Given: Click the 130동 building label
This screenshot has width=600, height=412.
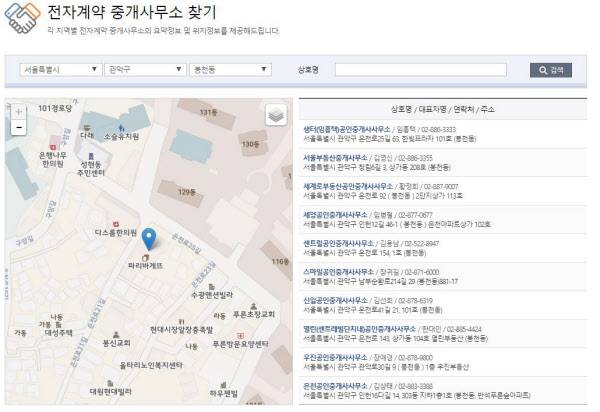Looking at the screenshot, I should pos(251,144).
